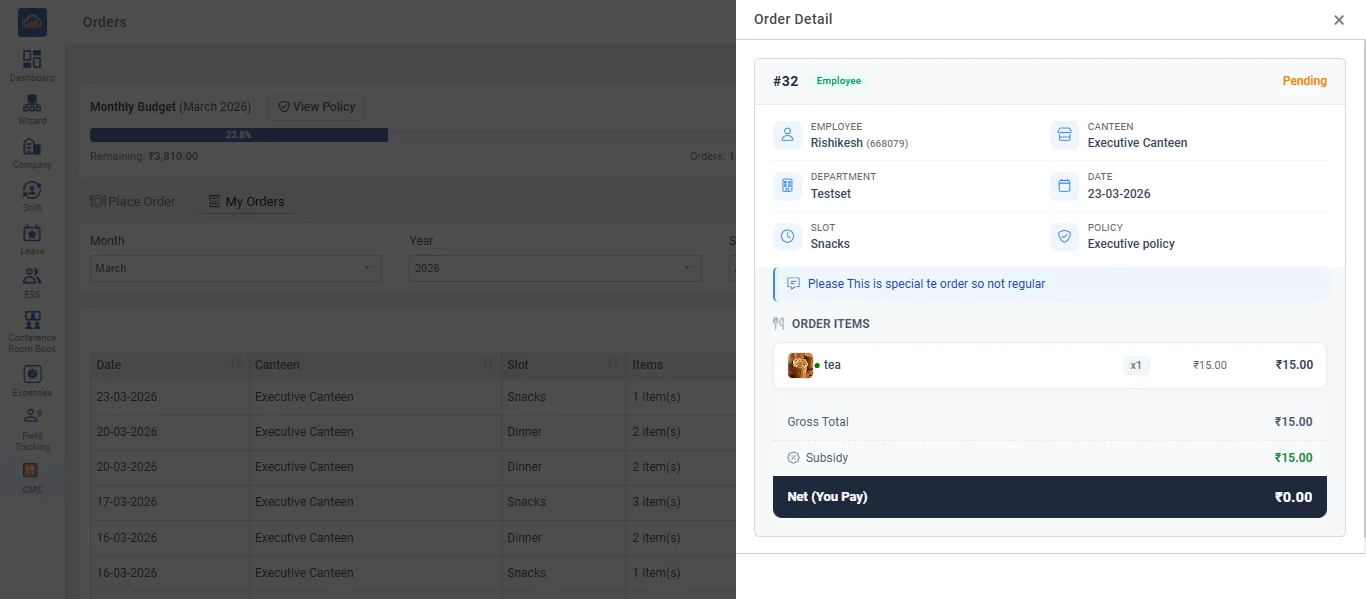Expand the Year dropdown showing 2026
This screenshot has height=599, width=1366.
[555, 268]
